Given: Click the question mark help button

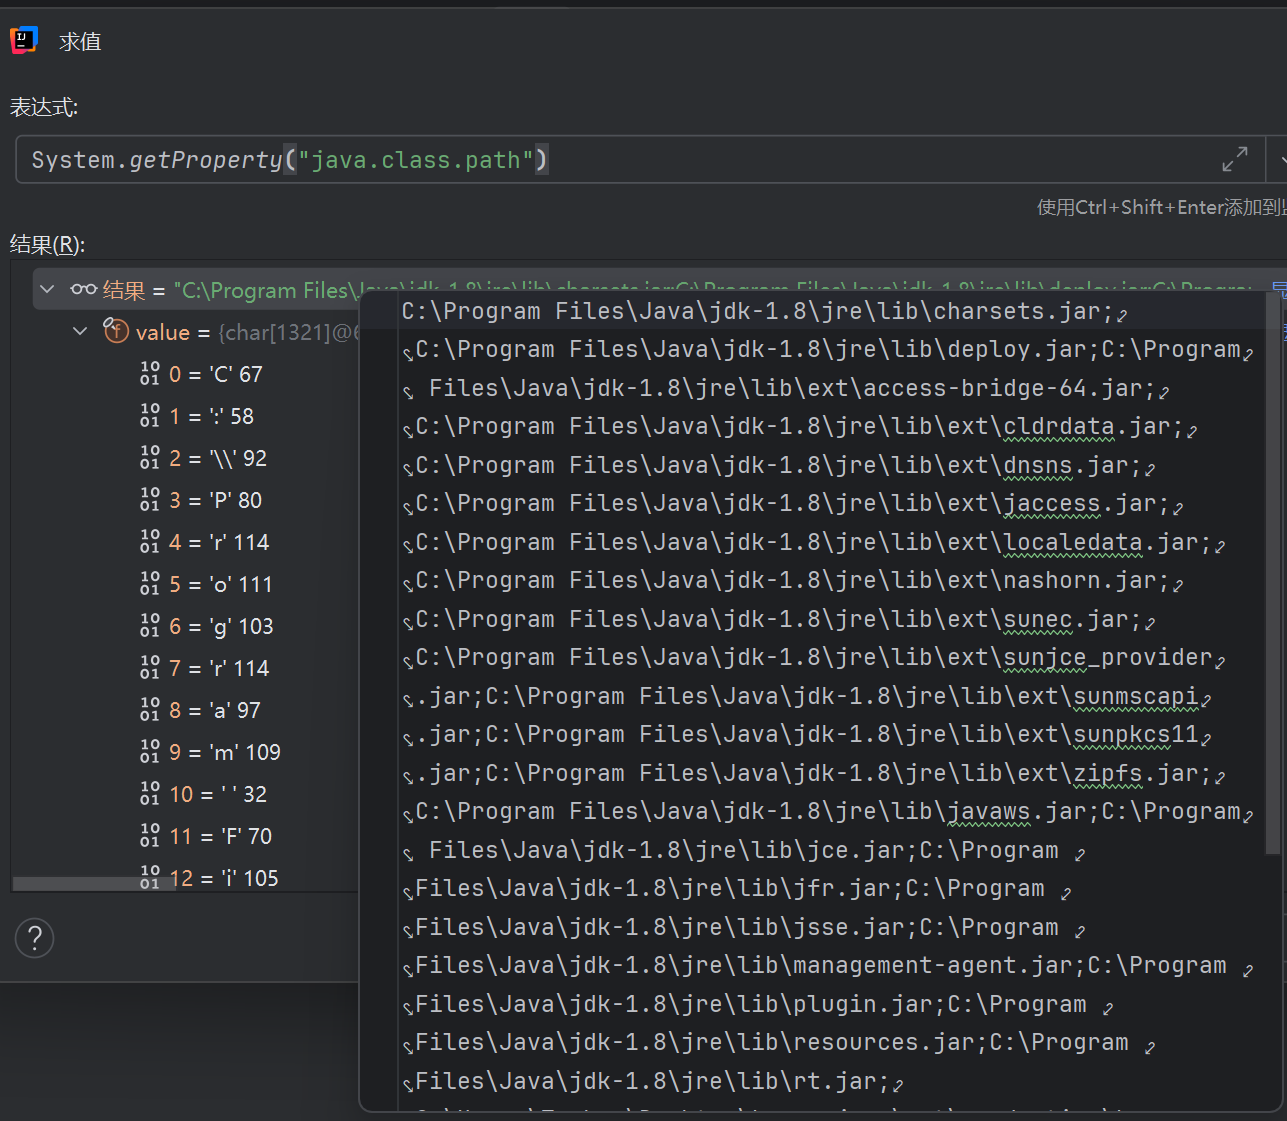Looking at the screenshot, I should pyautogui.click(x=34, y=938).
